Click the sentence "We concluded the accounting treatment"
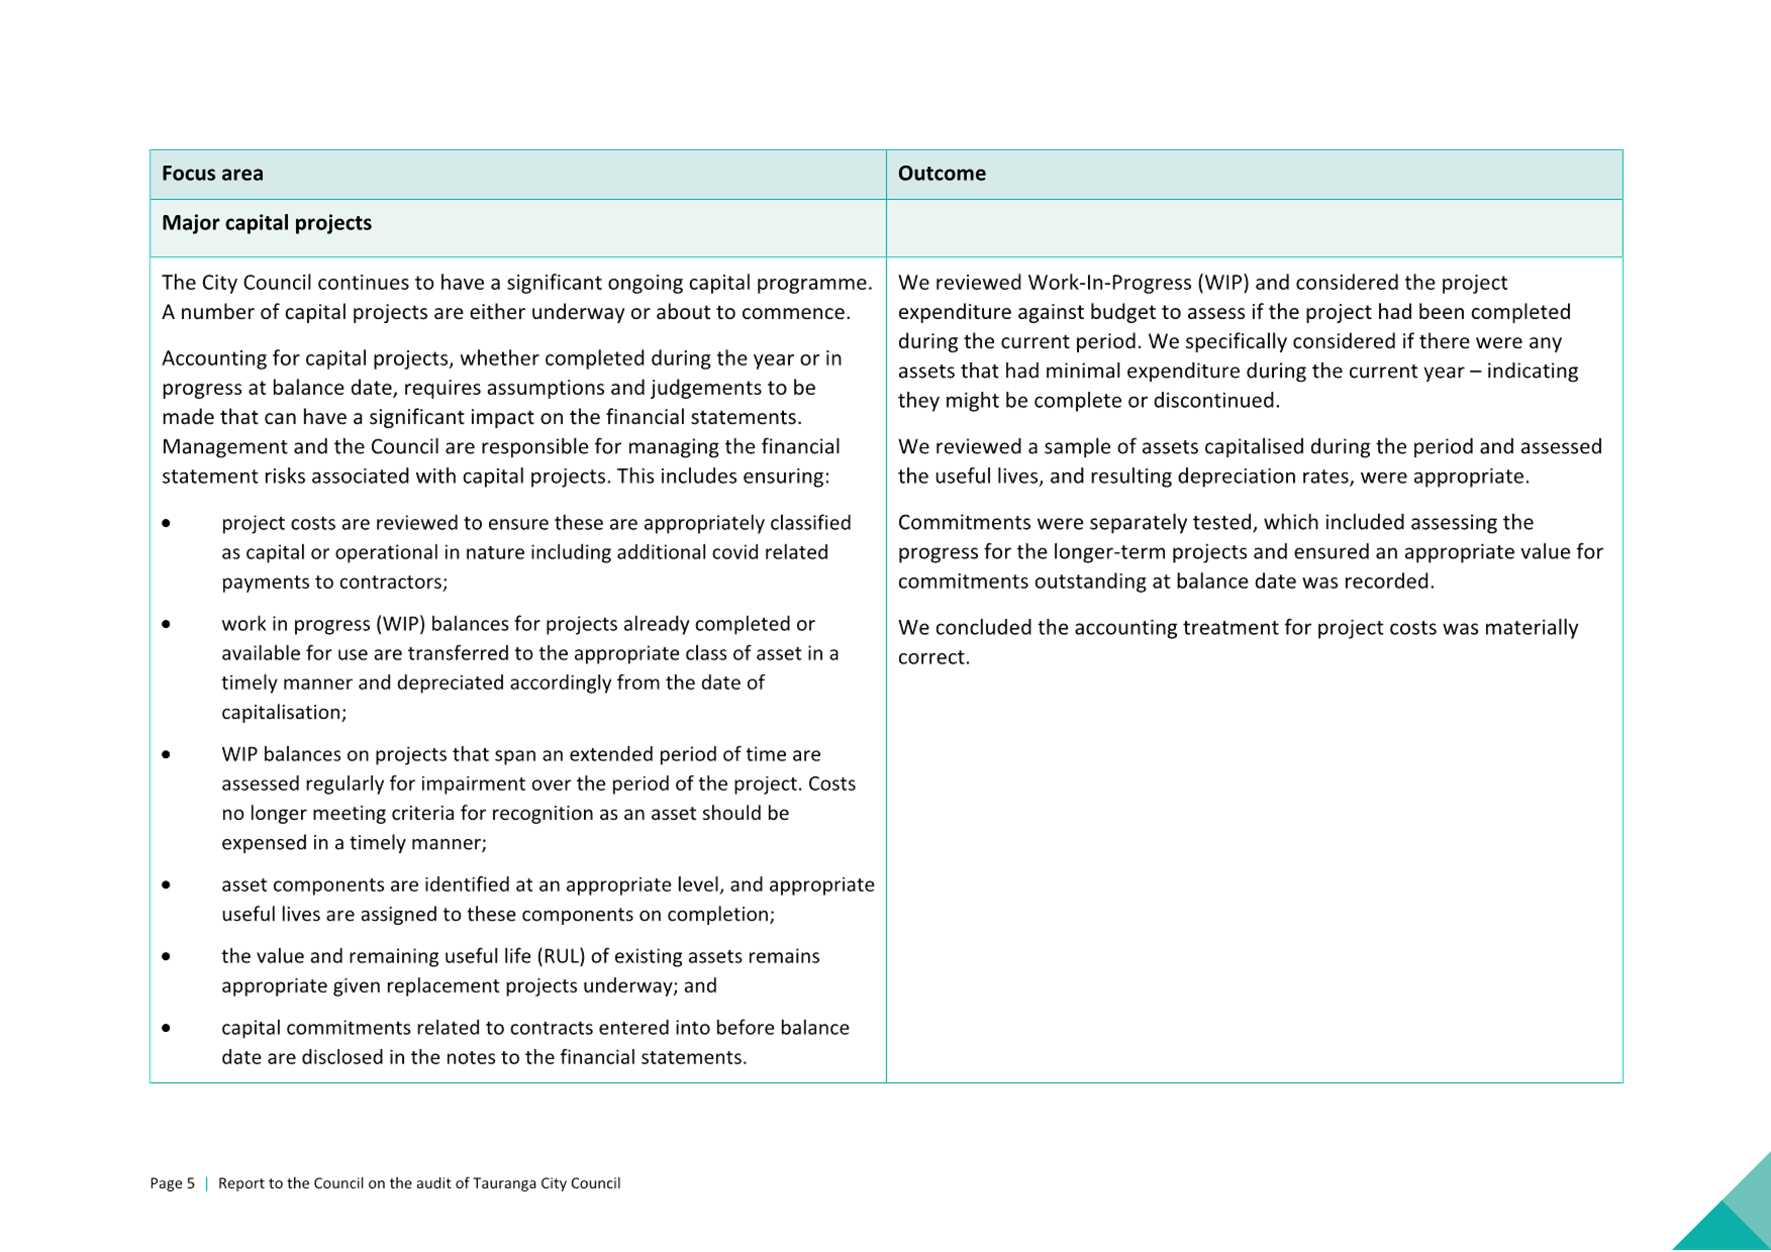 coord(1238,642)
